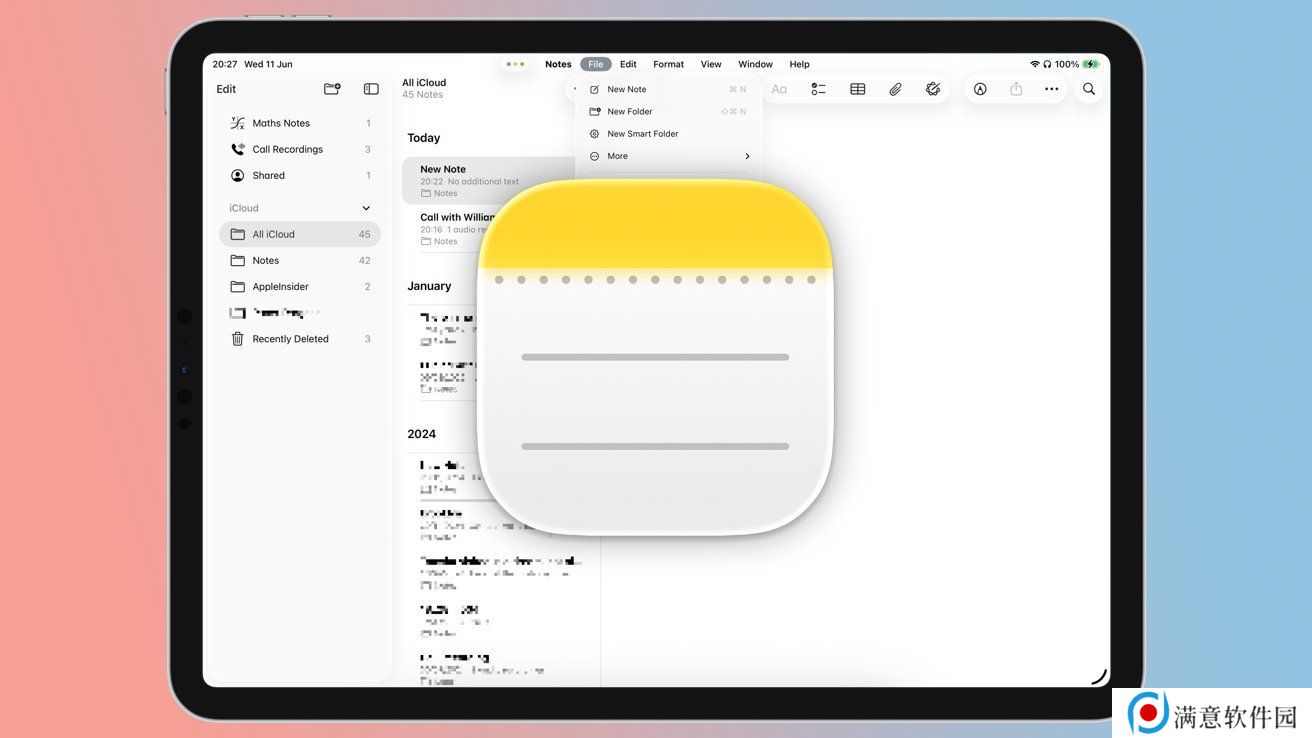Viewport: 1312px width, 738px height.
Task: Open the Edit menu in menu bar
Action: click(x=628, y=64)
